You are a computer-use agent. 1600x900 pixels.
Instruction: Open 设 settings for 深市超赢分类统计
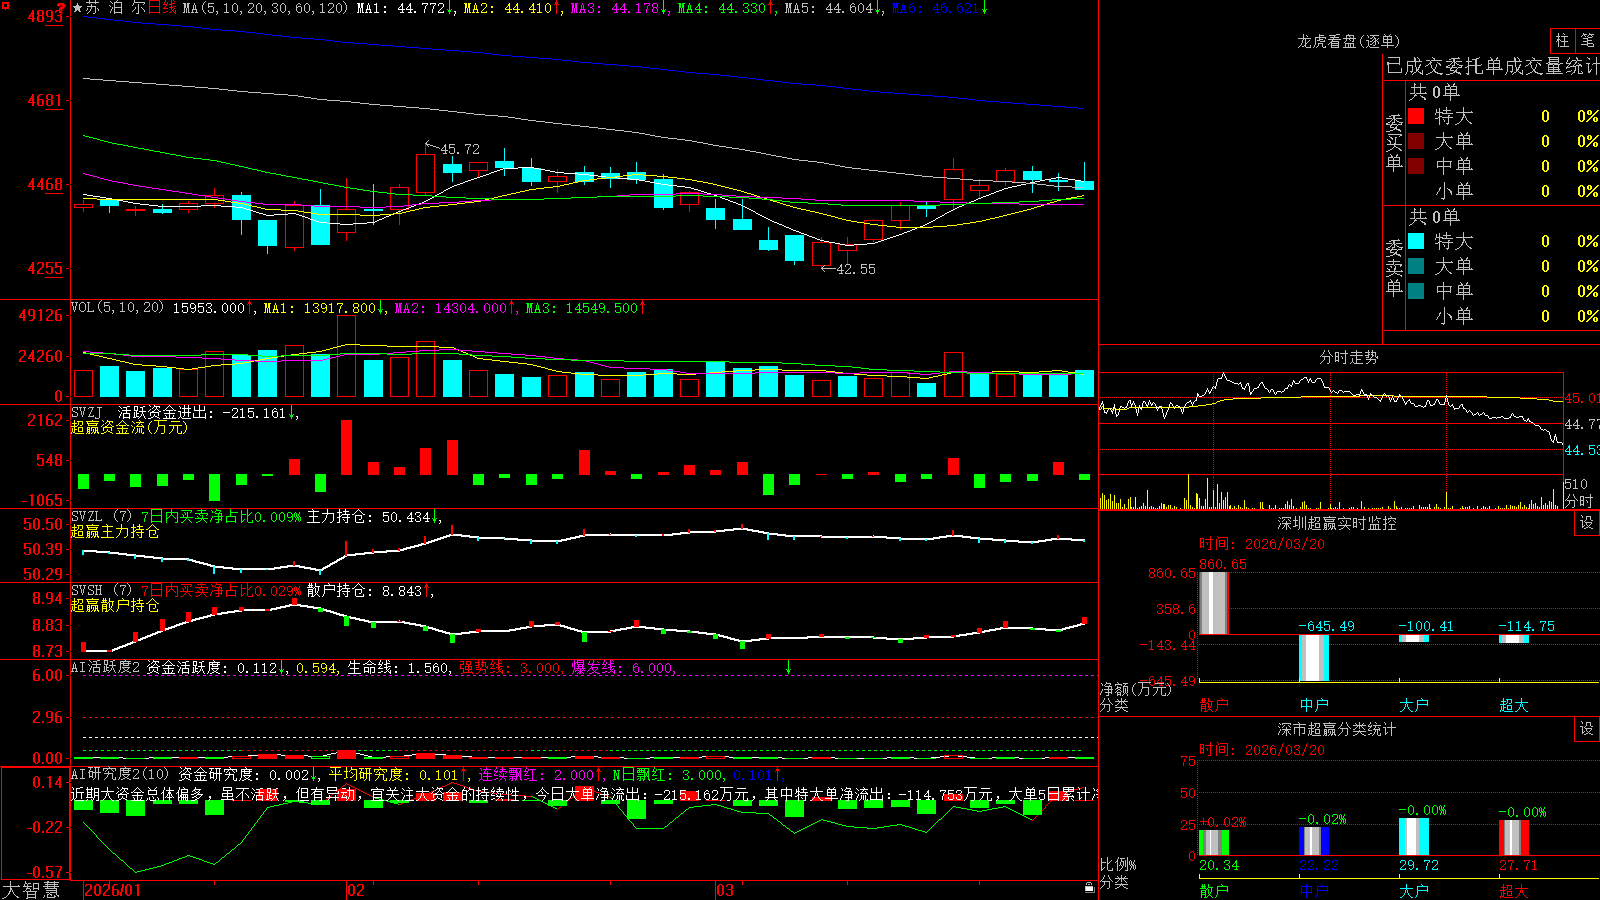click(1586, 729)
